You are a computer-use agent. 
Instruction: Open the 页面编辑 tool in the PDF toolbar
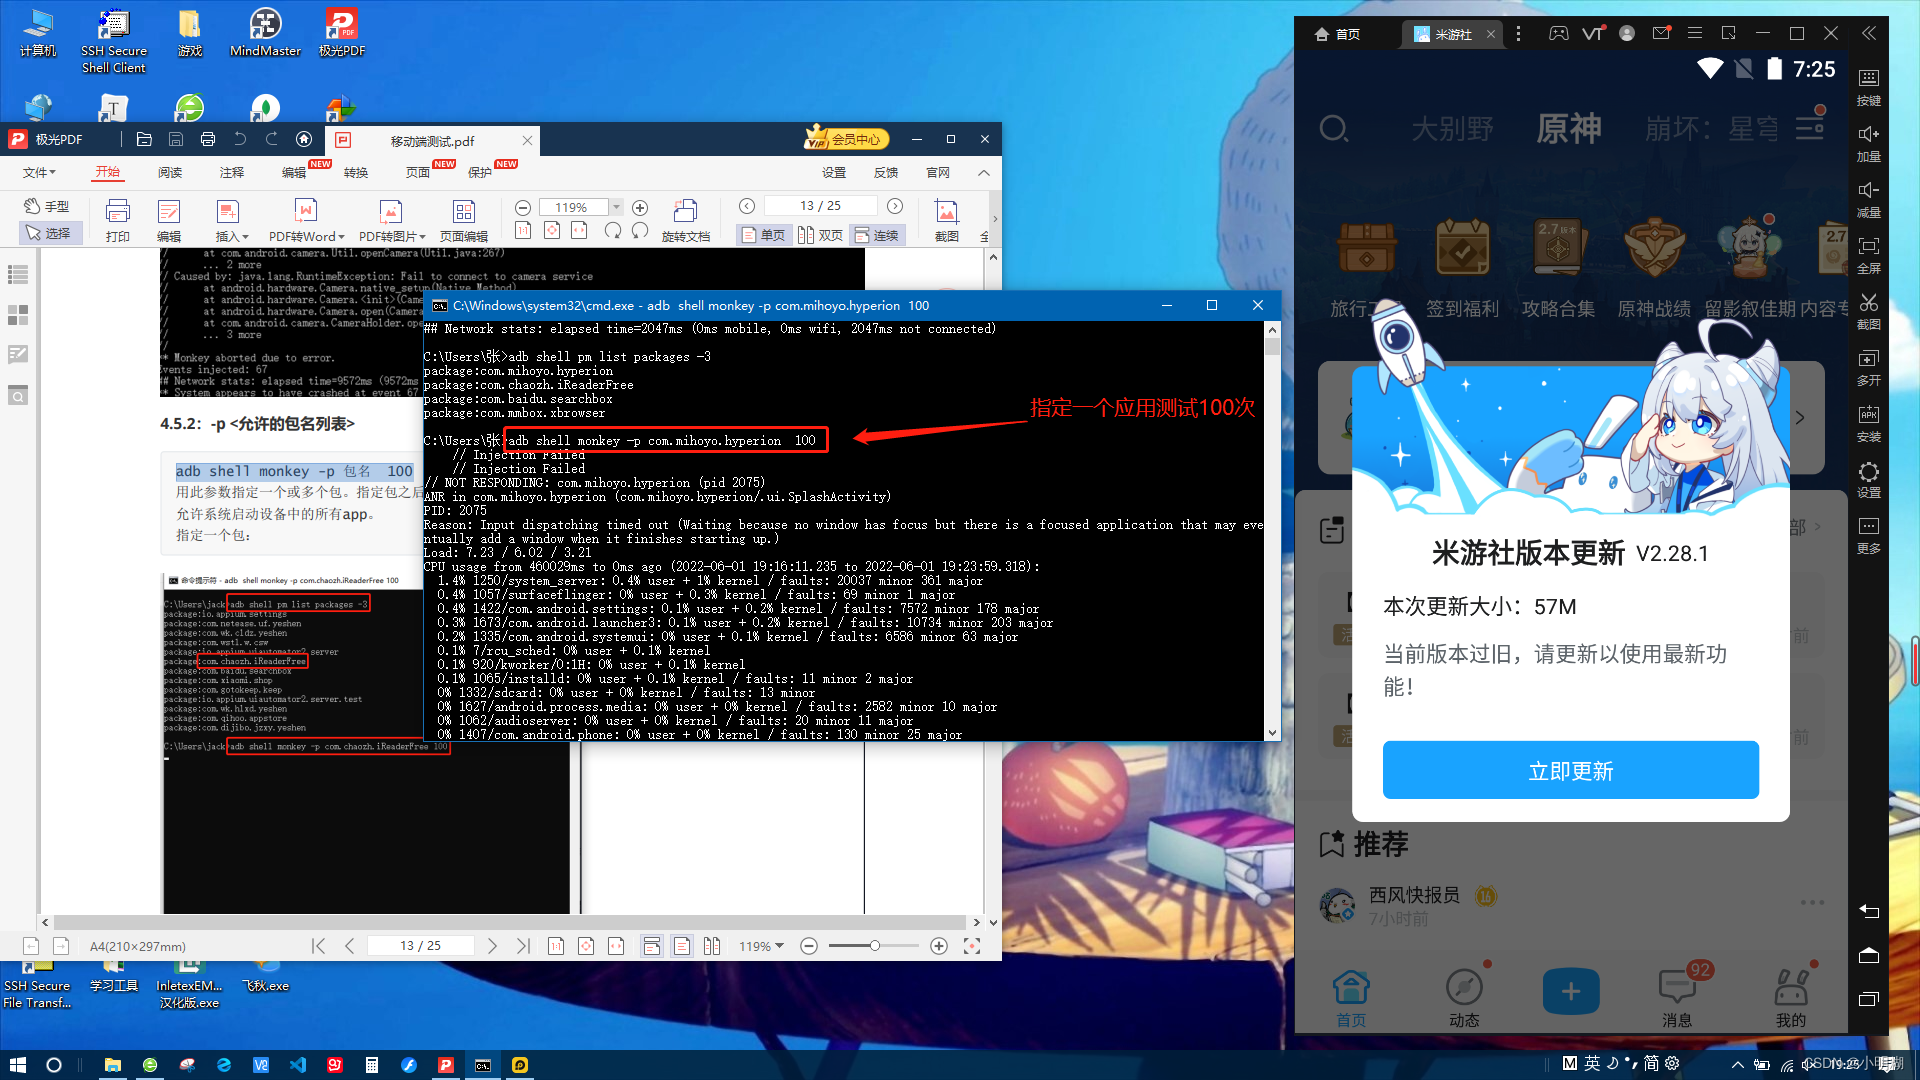463,220
